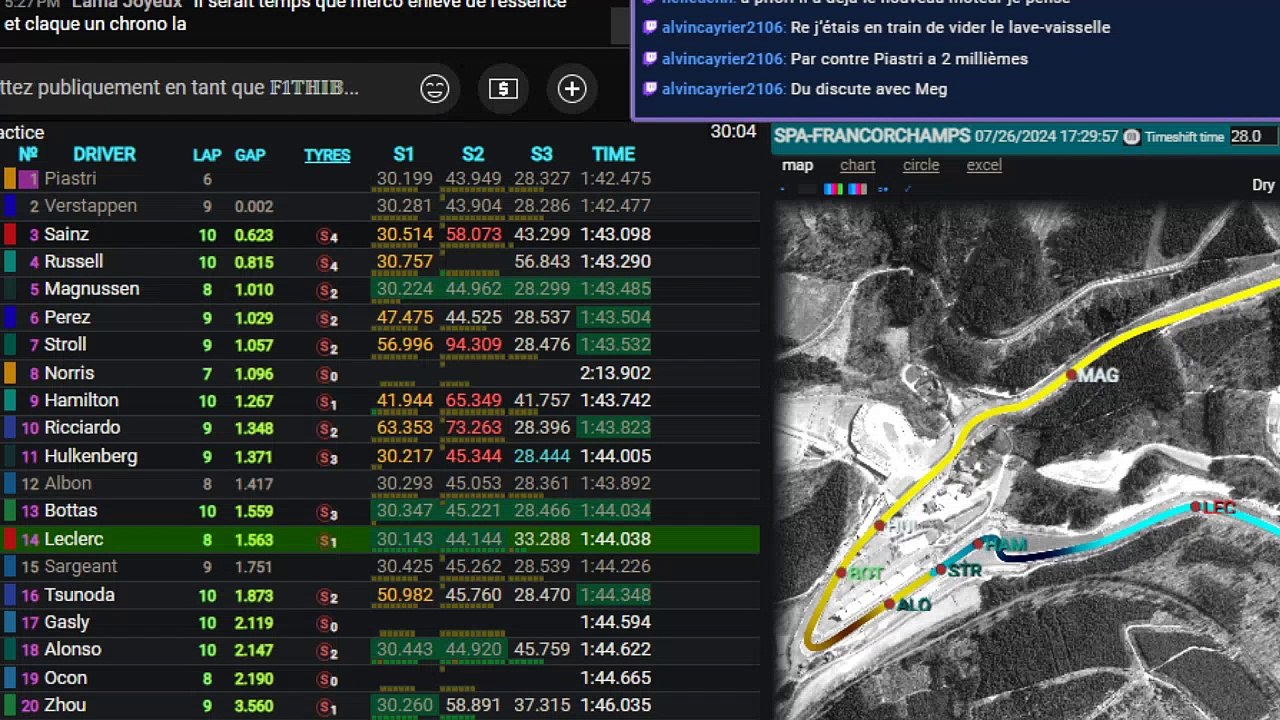
Task: Click the Twitch badge before 'Par contre Piastri'
Action: tap(650, 58)
